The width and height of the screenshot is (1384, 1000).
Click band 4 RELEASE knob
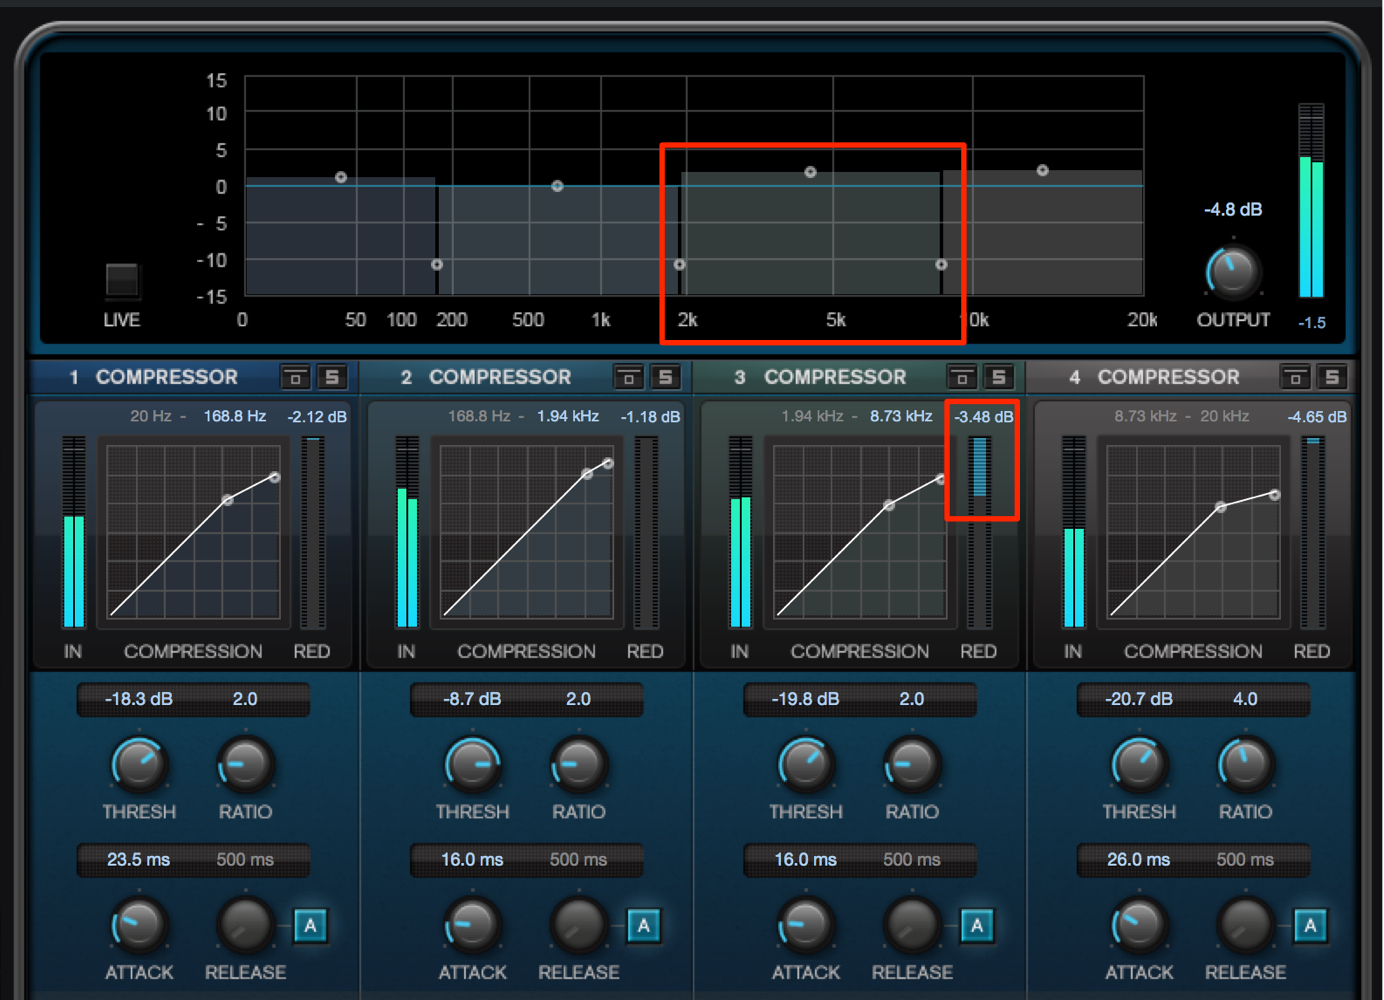(1245, 925)
